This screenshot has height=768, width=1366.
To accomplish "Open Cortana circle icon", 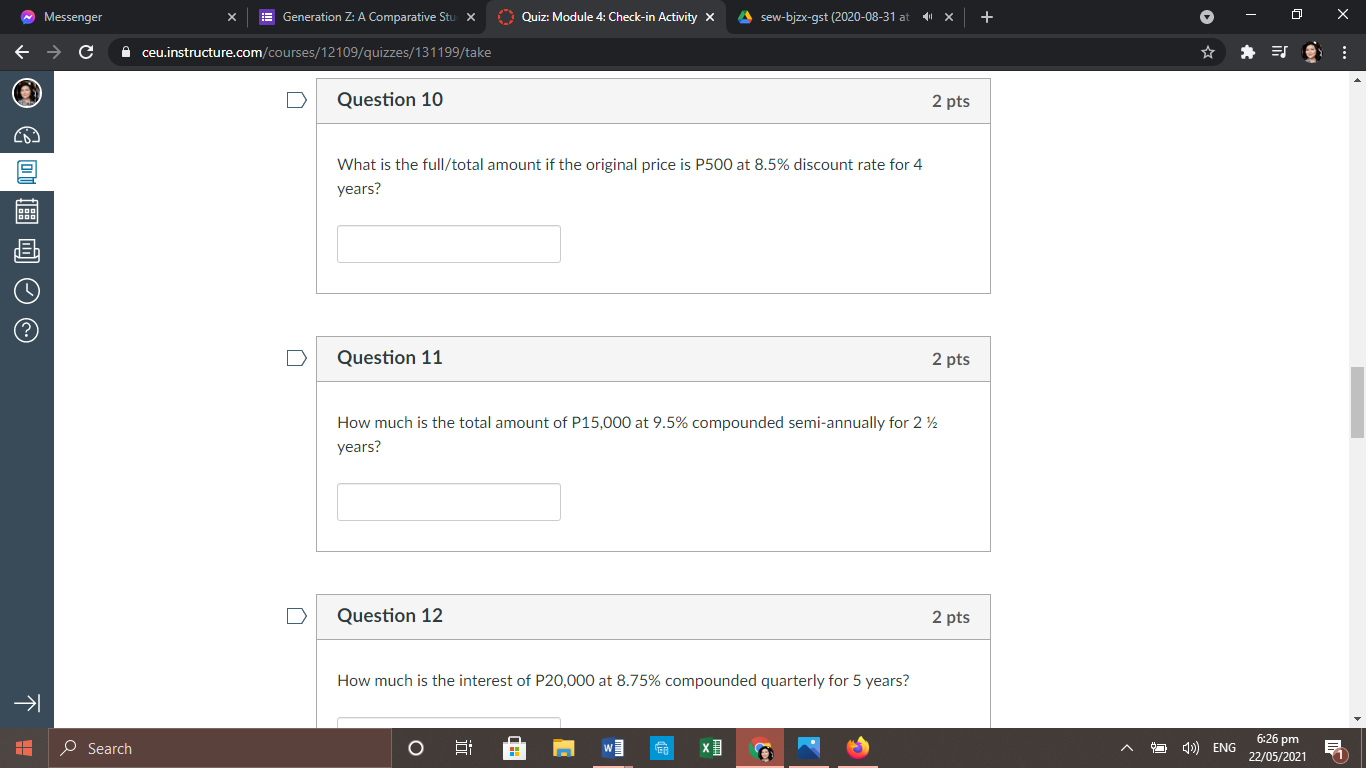I will [x=416, y=748].
